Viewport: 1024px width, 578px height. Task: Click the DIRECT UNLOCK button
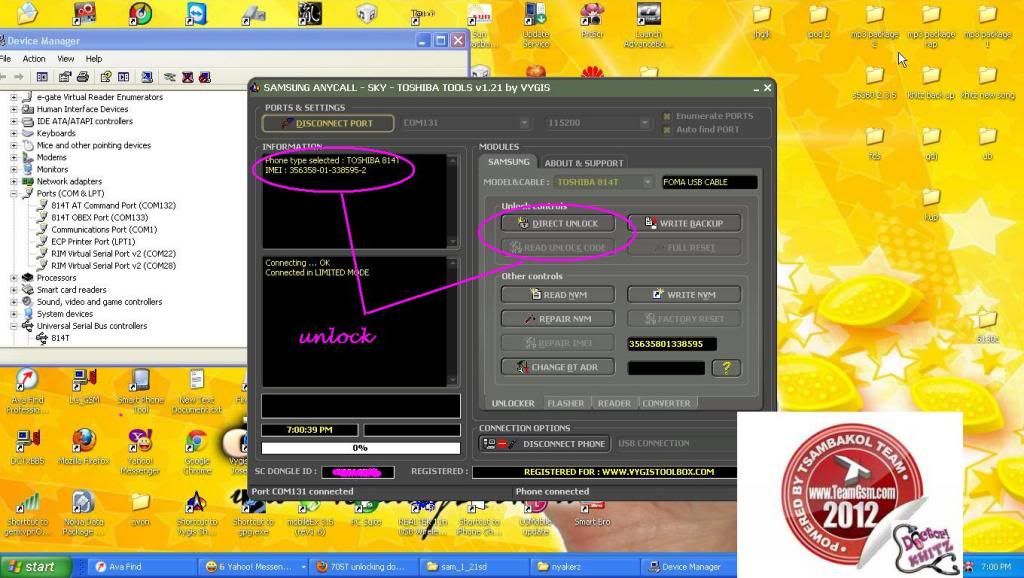coord(558,223)
